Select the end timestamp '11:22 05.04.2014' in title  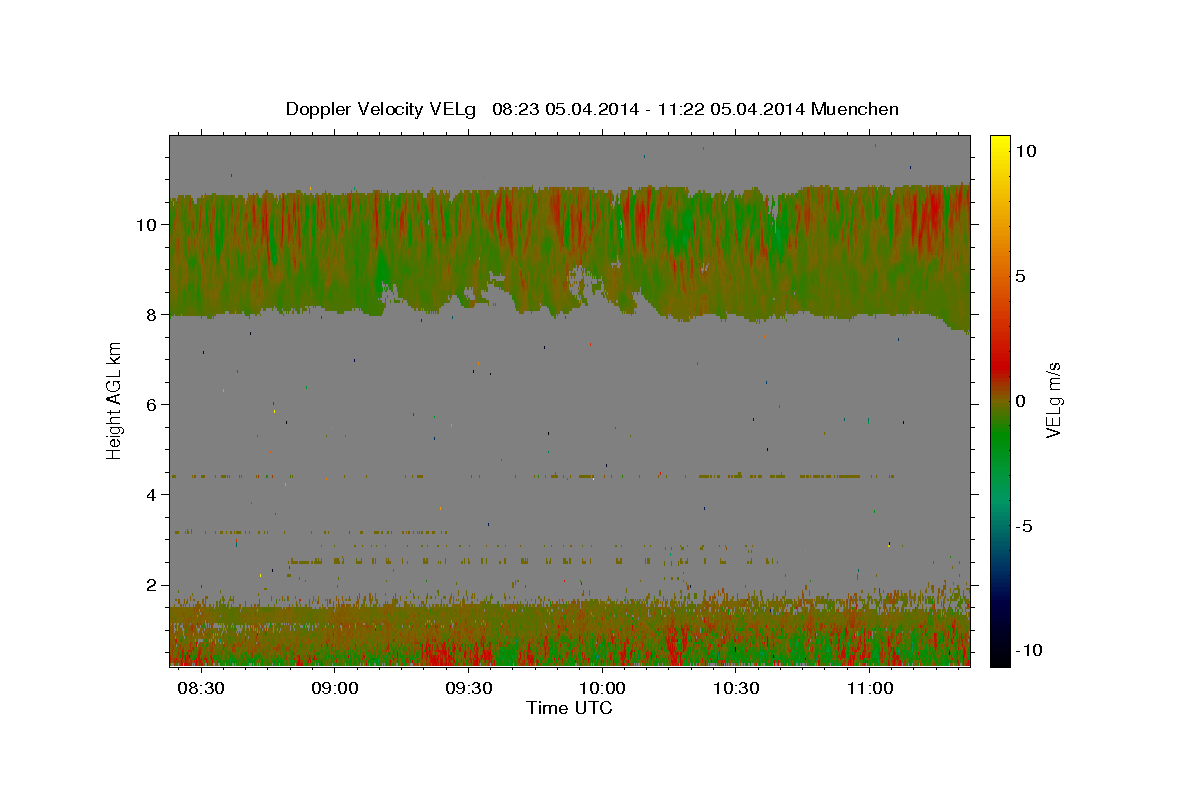pos(731,109)
